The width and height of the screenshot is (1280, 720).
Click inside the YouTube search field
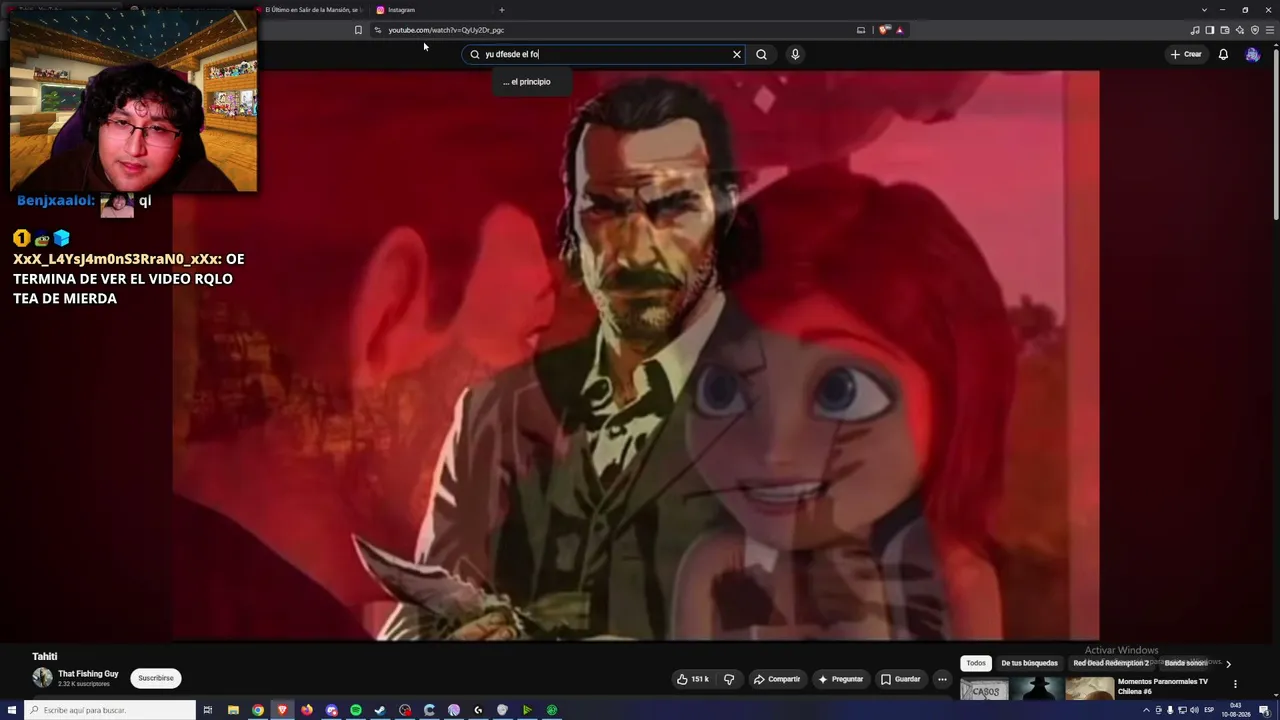pos(604,55)
